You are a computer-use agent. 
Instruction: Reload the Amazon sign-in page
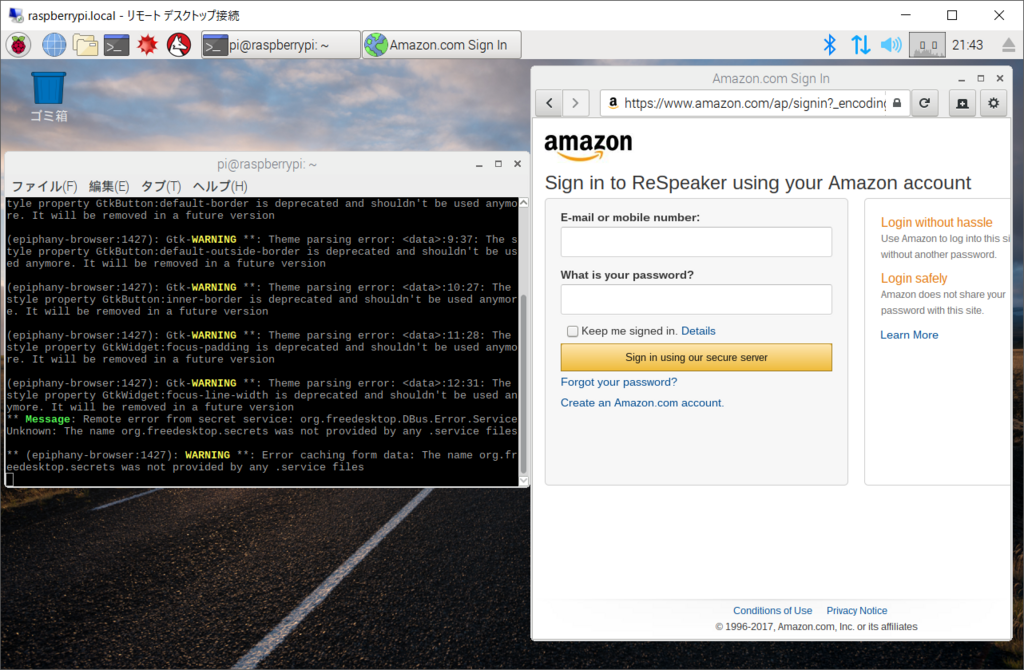pos(925,103)
